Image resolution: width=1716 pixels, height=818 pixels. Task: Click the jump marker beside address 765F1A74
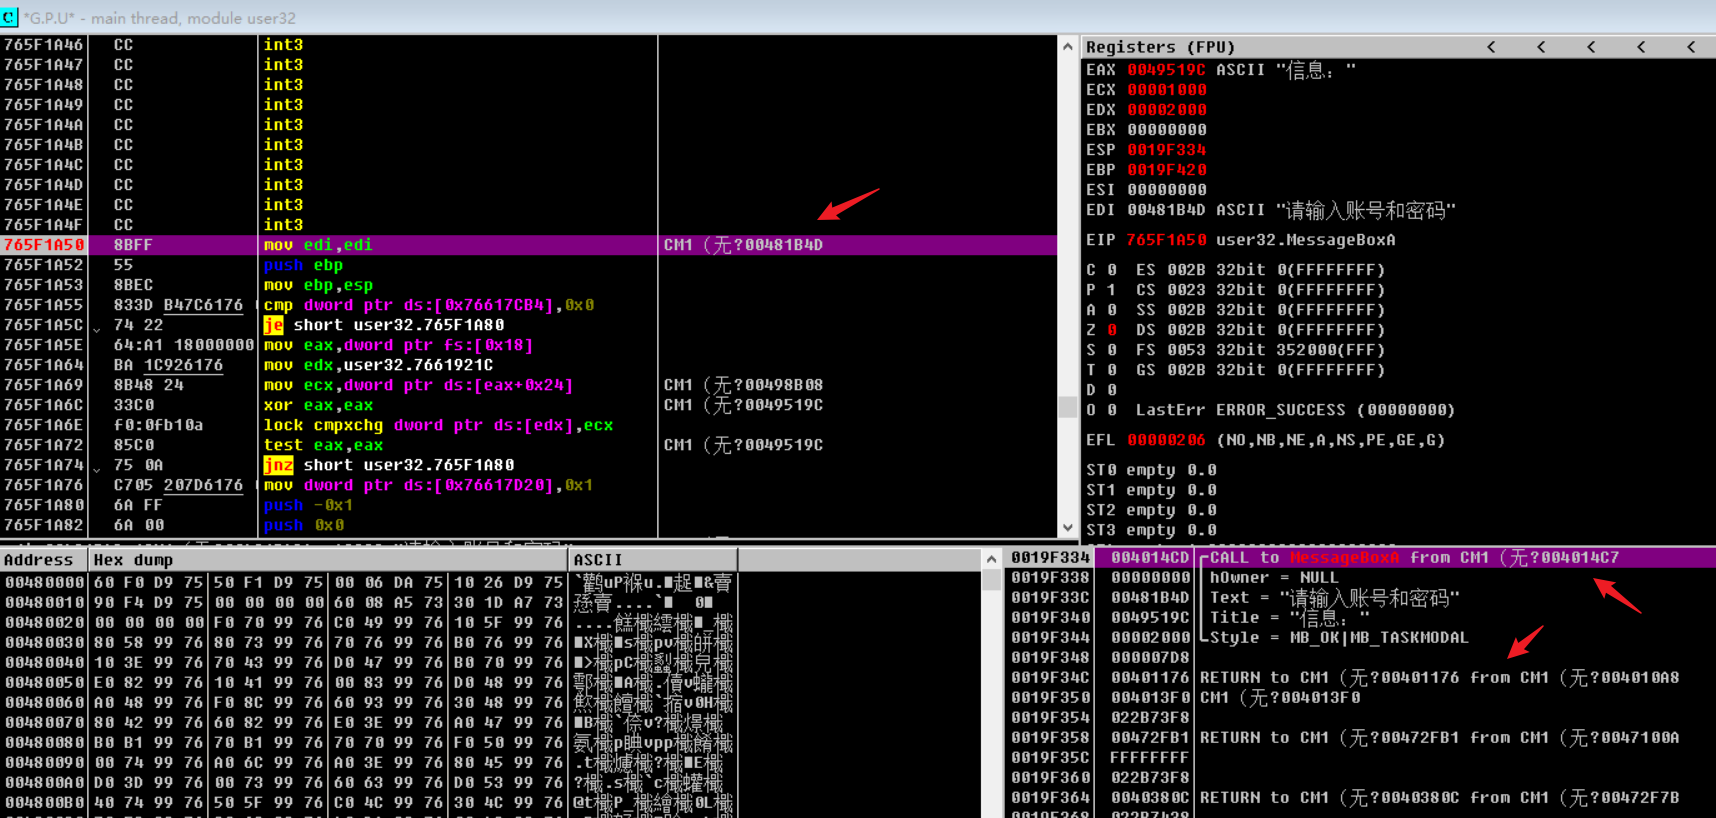(97, 468)
